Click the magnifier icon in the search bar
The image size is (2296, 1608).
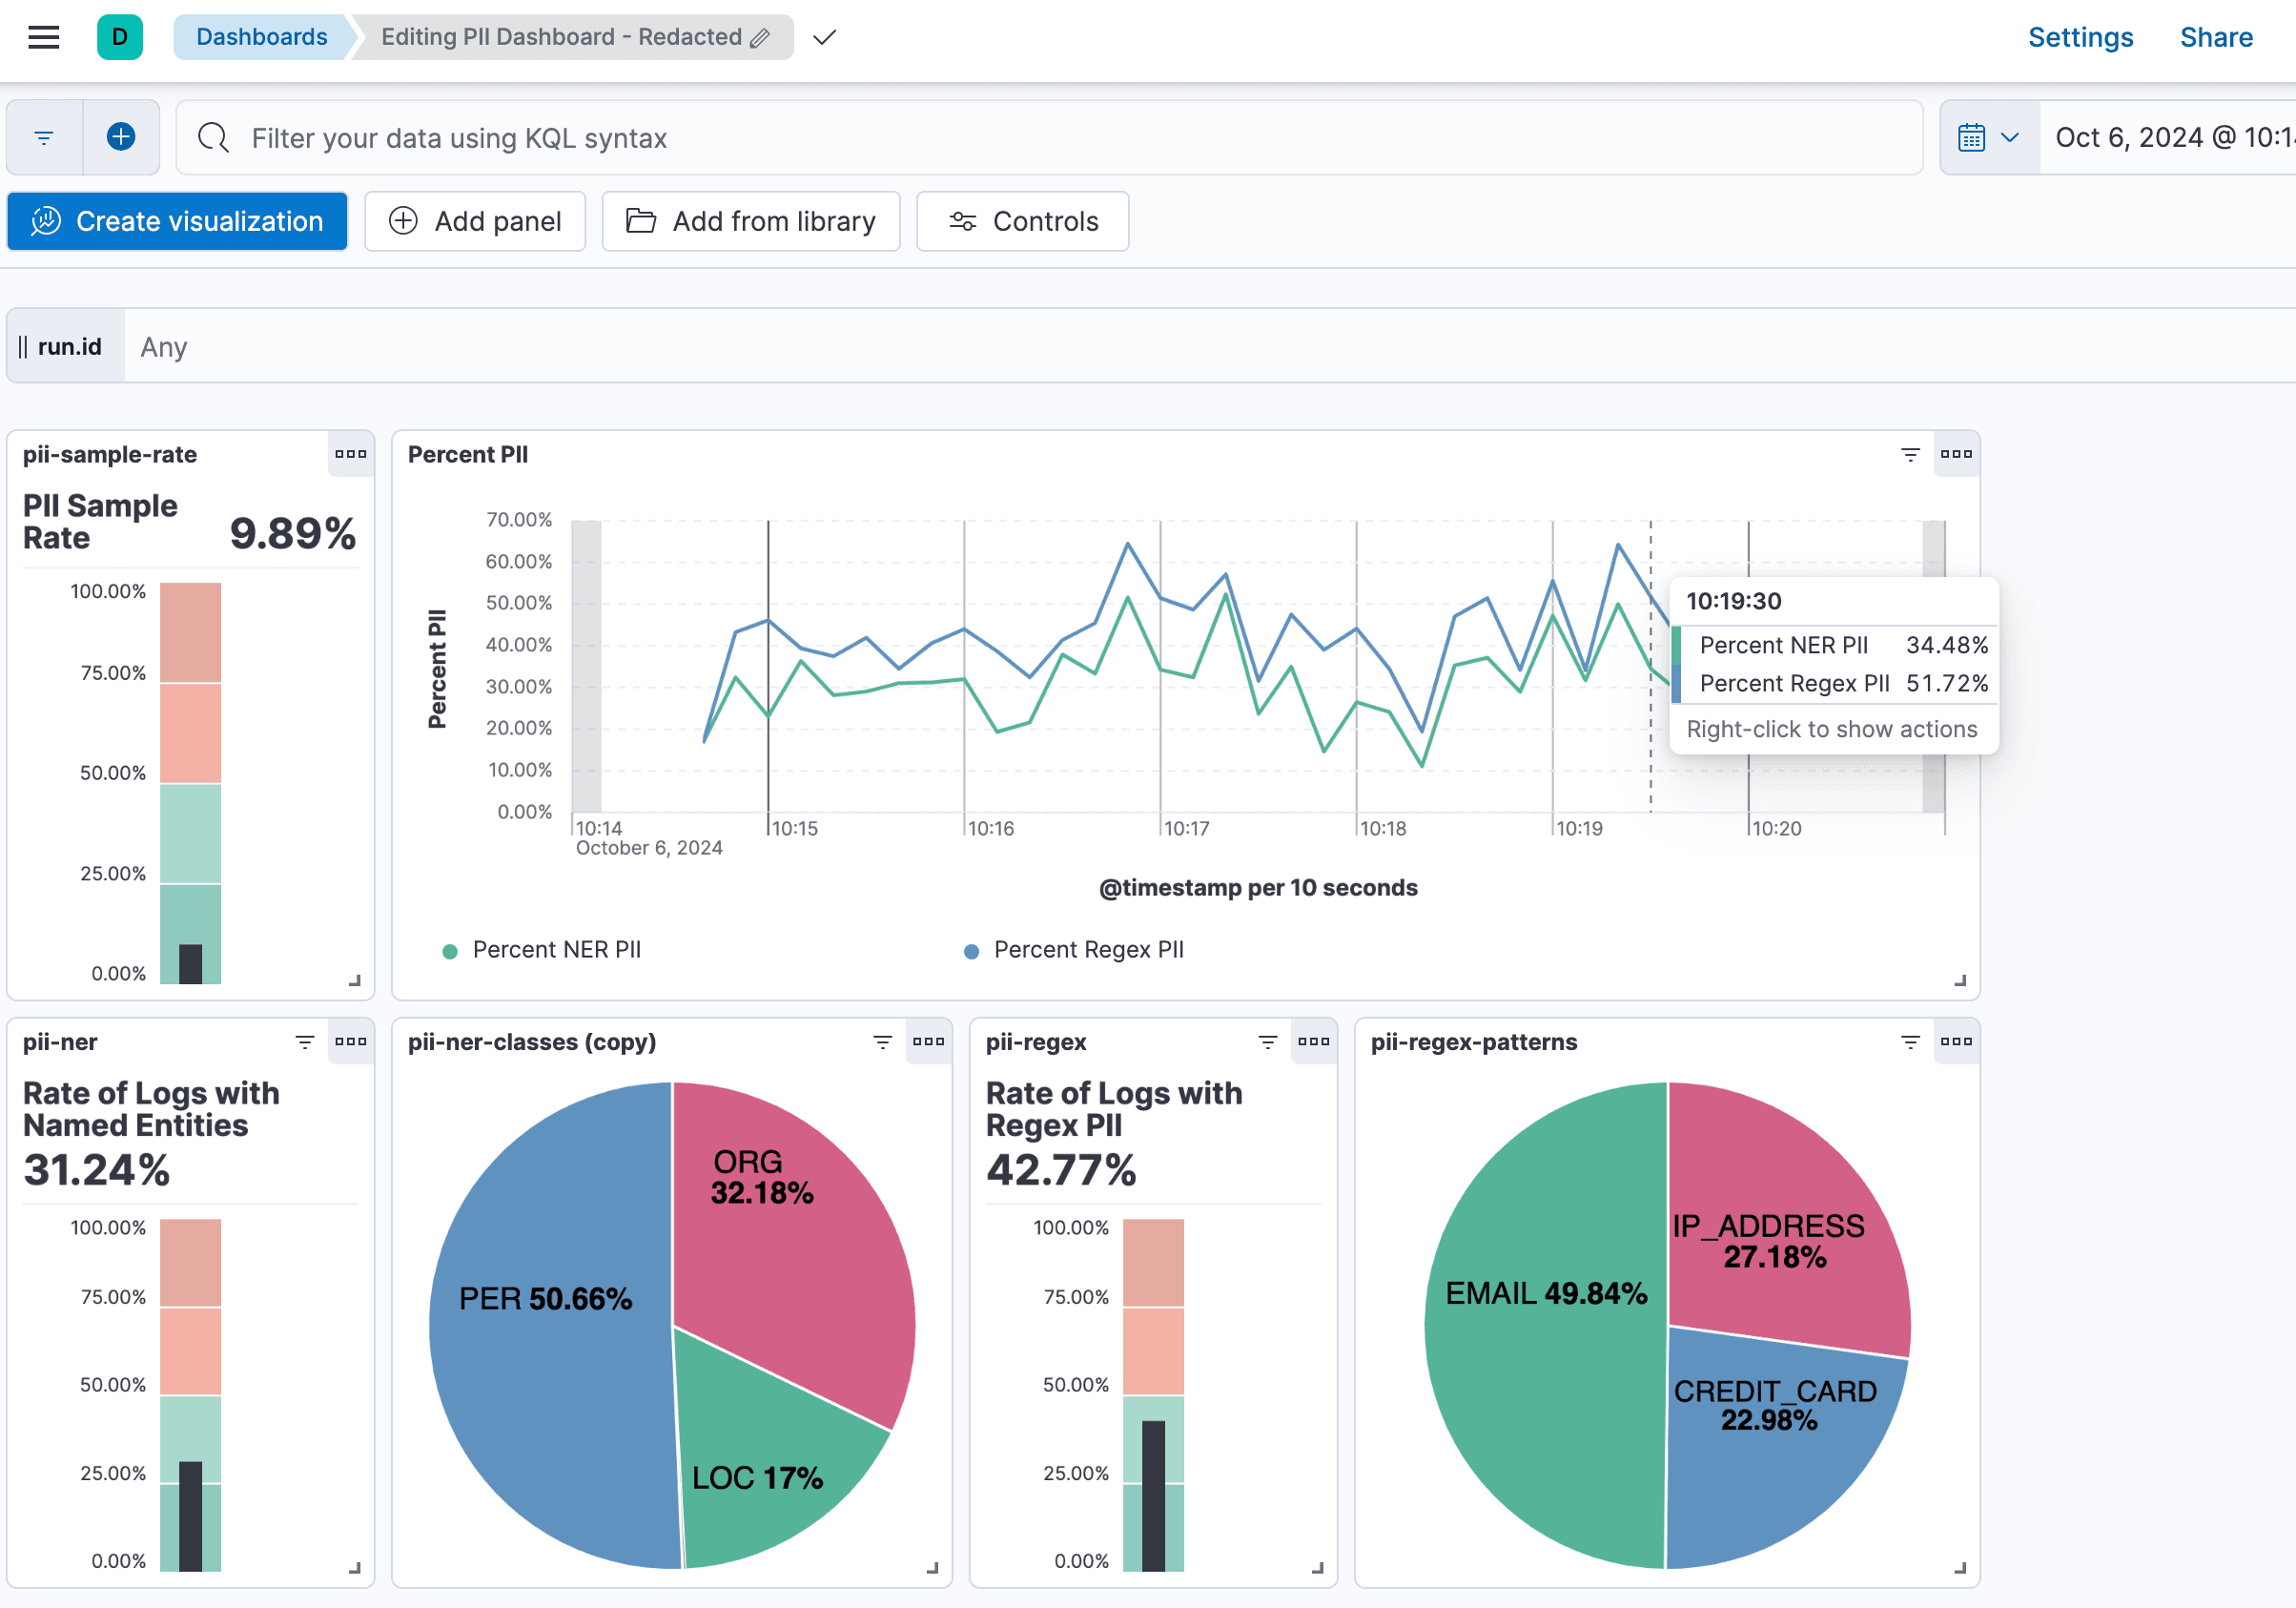(213, 137)
